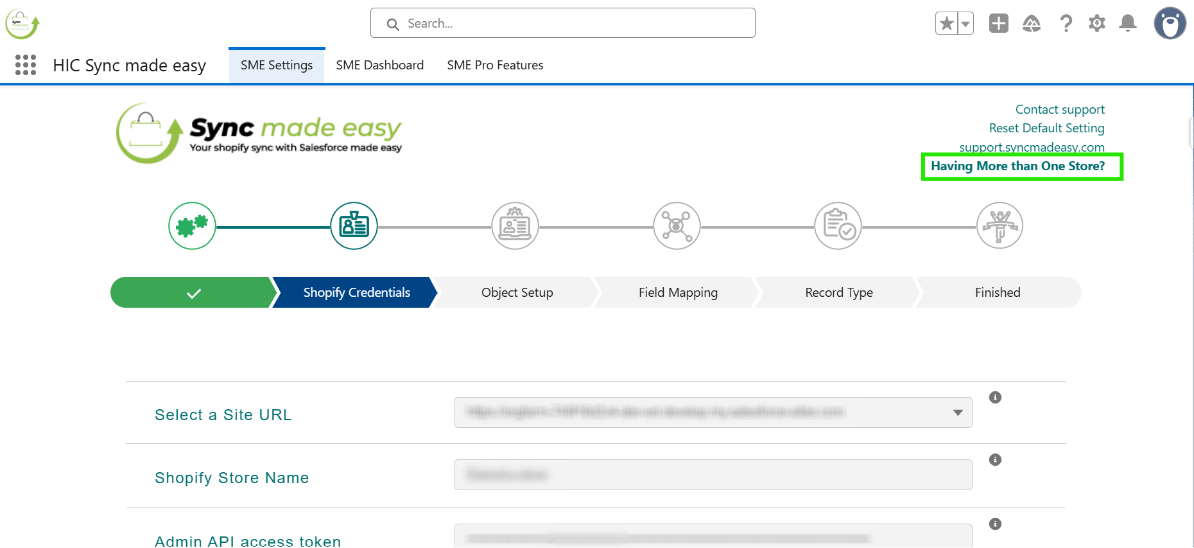Screen dimensions: 1194x548
Task: Open the Setup gear icon
Action: click(x=1097, y=24)
